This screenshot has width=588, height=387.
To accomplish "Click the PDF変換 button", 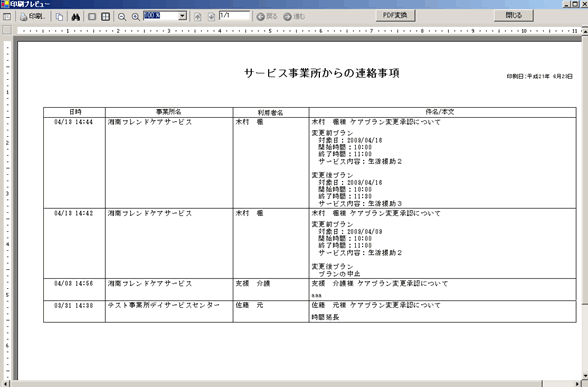I will pos(395,15).
